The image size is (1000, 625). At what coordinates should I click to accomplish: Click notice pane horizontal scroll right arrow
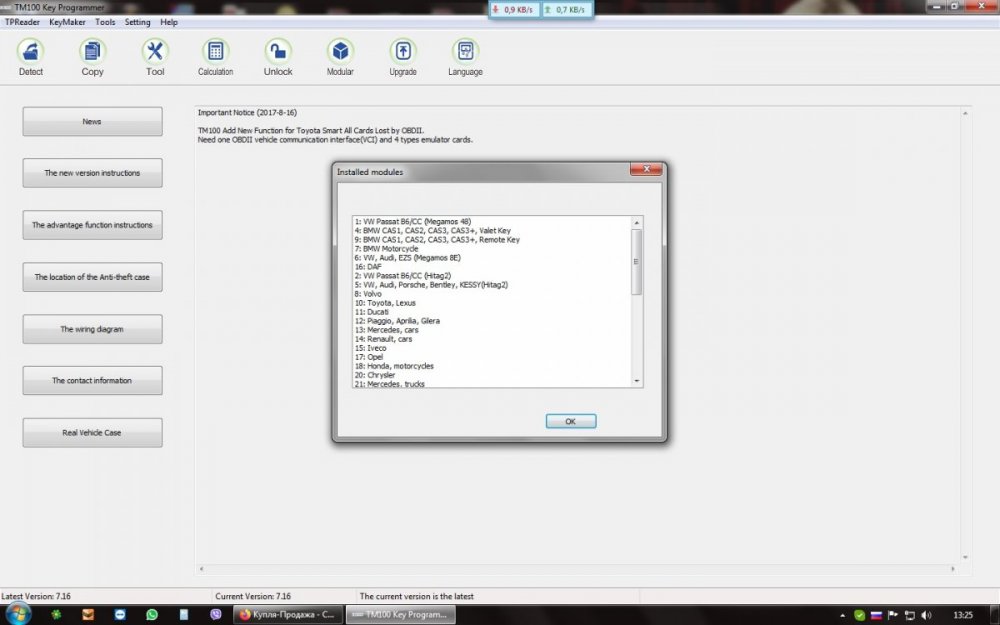point(953,568)
